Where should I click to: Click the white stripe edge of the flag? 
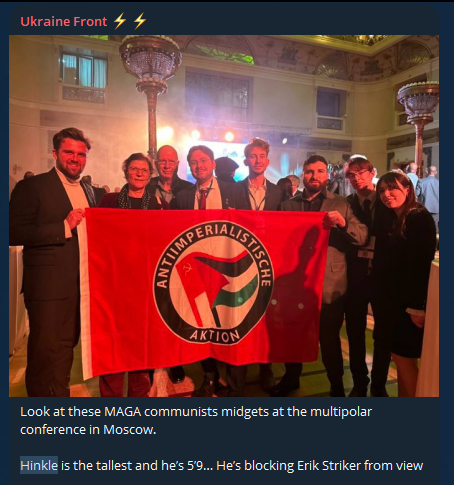pyautogui.click(x=84, y=293)
